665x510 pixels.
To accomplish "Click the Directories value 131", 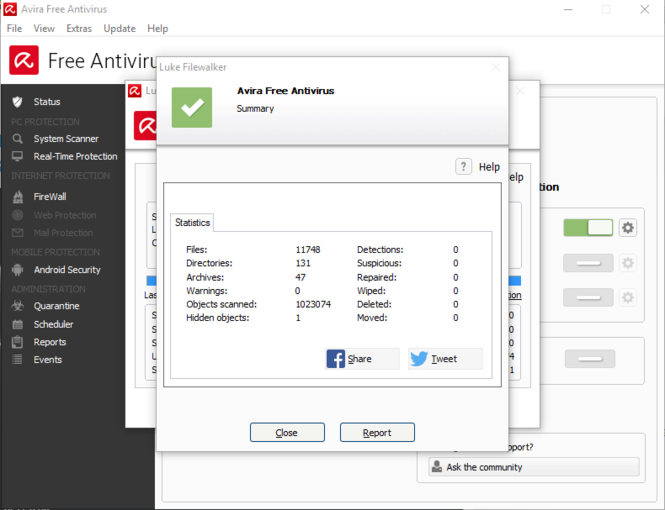I will tap(303, 263).
